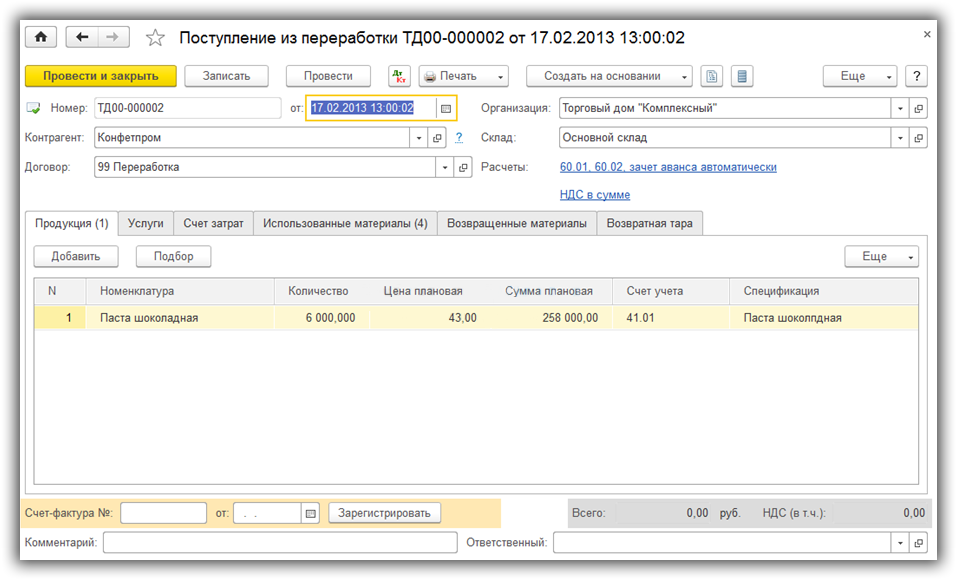Image resolution: width=957 pixels, height=580 pixels.
Task: Open the Склад record icon
Action: point(918,138)
